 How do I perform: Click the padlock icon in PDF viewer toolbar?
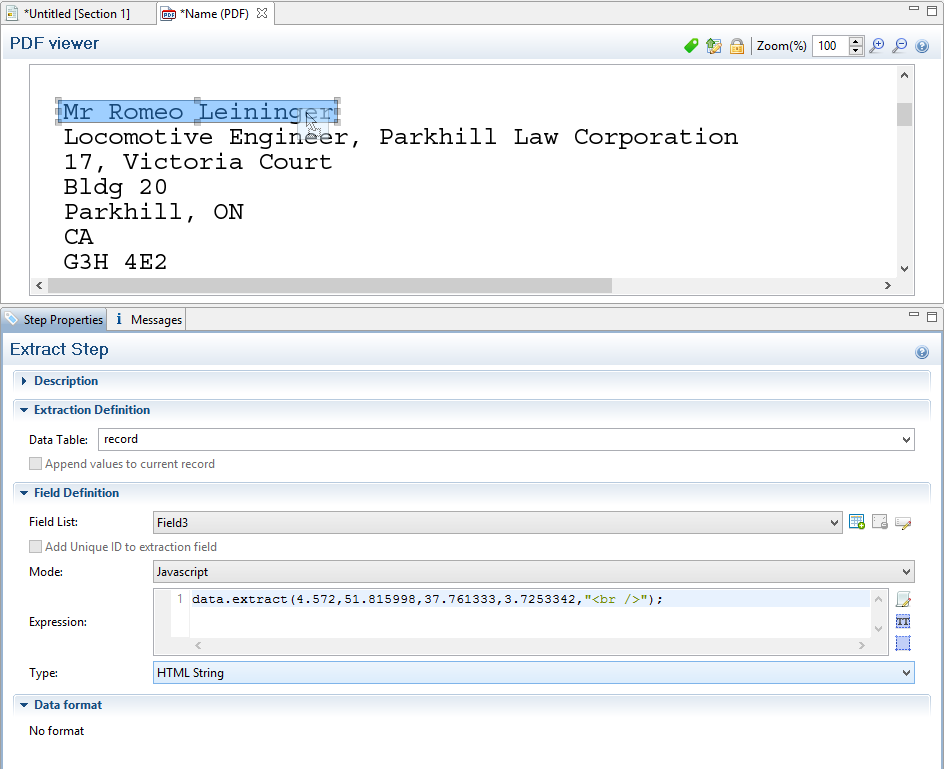tap(737, 46)
